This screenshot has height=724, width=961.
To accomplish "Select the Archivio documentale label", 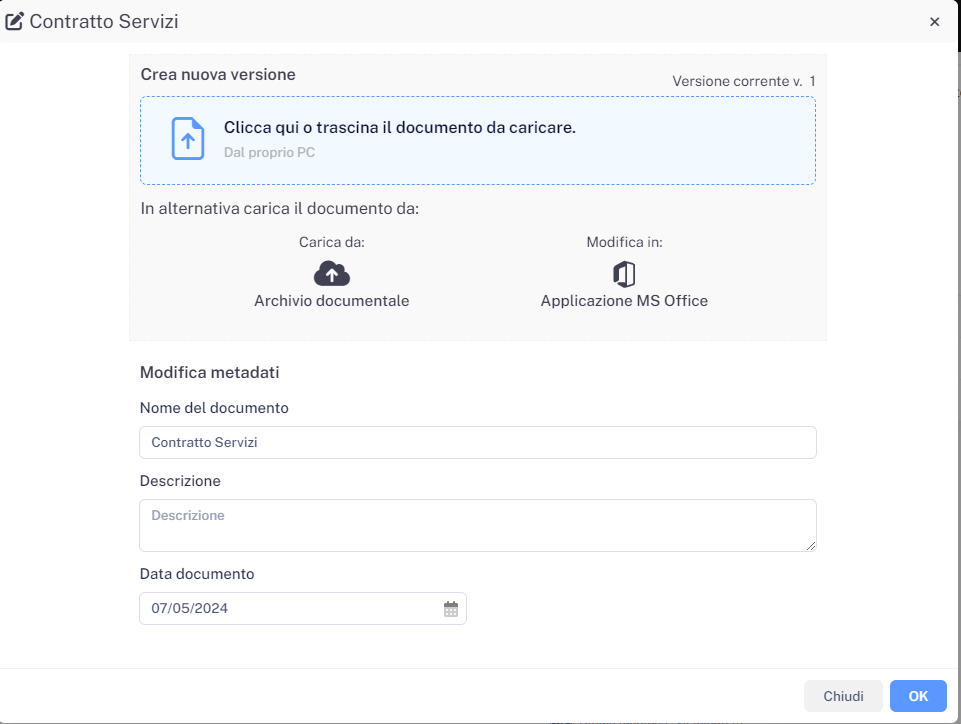I will (x=331, y=301).
